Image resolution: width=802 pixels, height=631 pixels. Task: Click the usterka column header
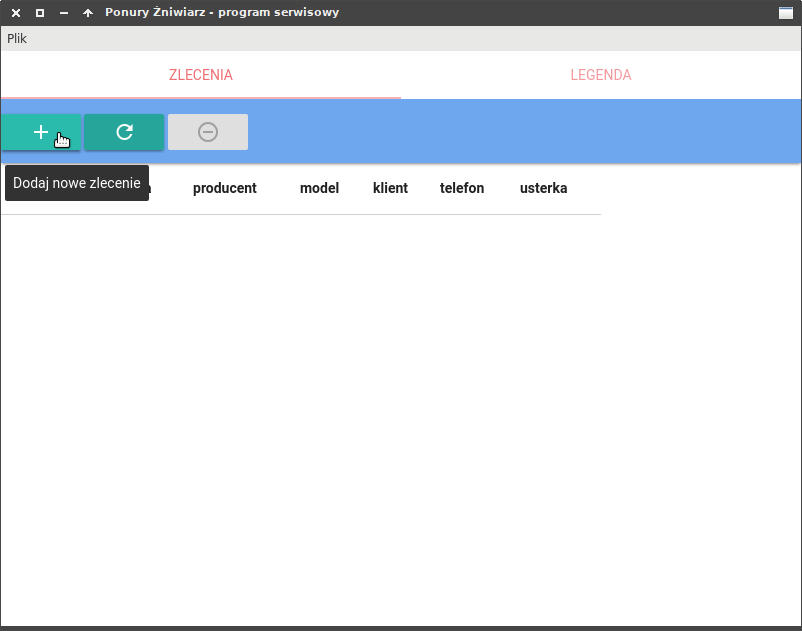tap(543, 188)
